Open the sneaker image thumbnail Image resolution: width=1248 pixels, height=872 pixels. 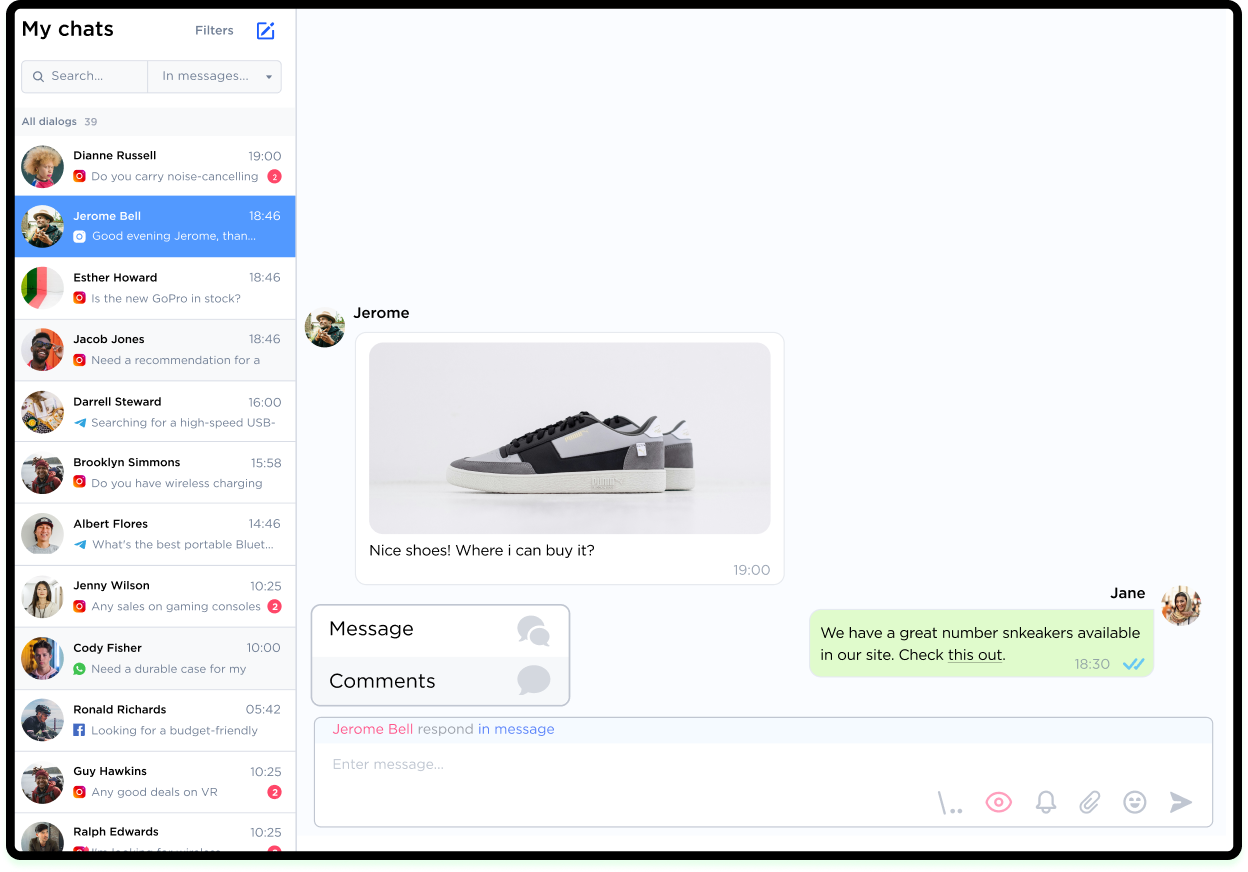click(569, 438)
